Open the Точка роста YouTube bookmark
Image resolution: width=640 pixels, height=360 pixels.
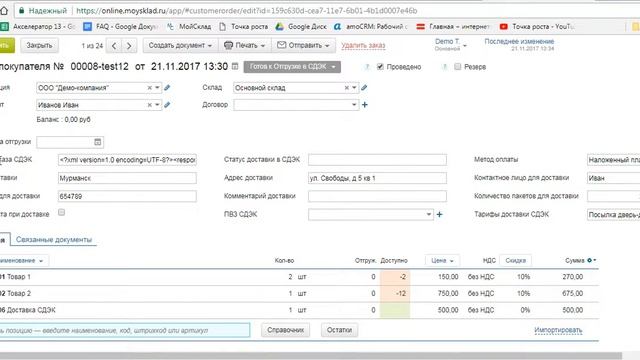pyautogui.click(x=537, y=27)
